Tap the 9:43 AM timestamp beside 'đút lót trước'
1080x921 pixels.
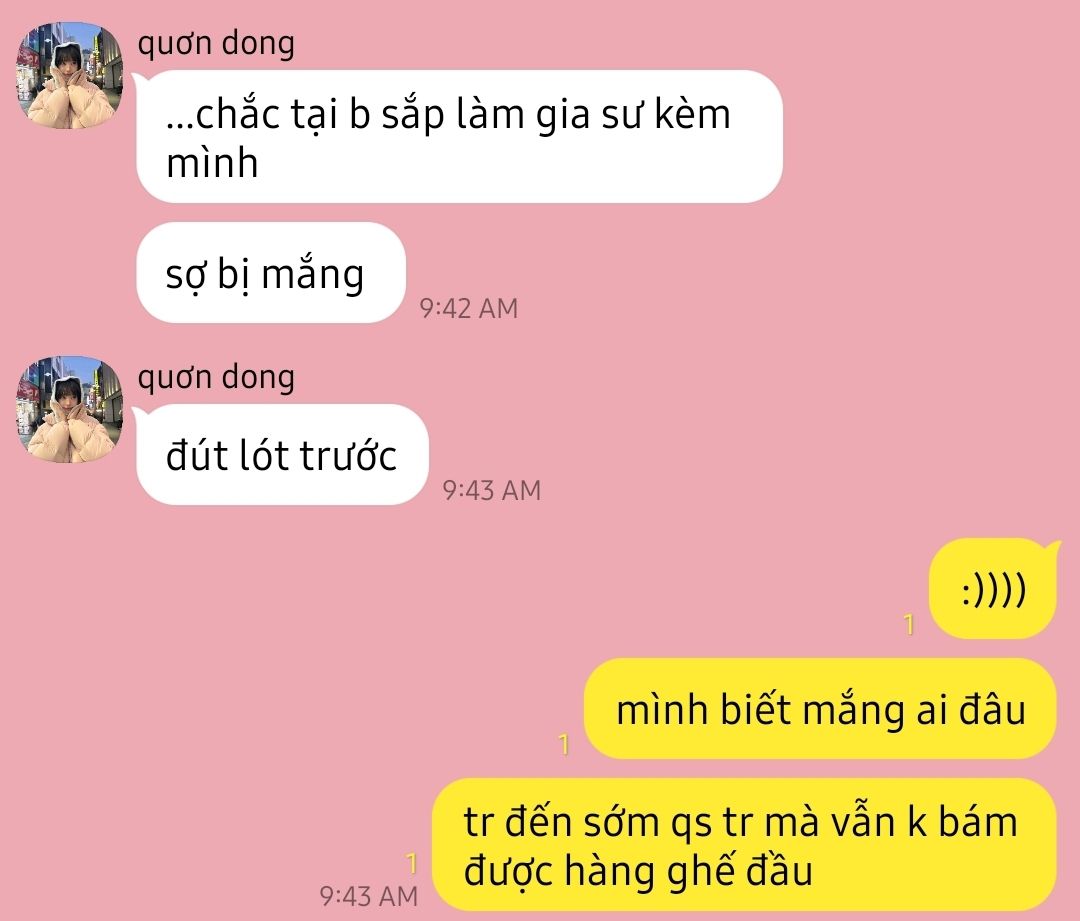[492, 490]
